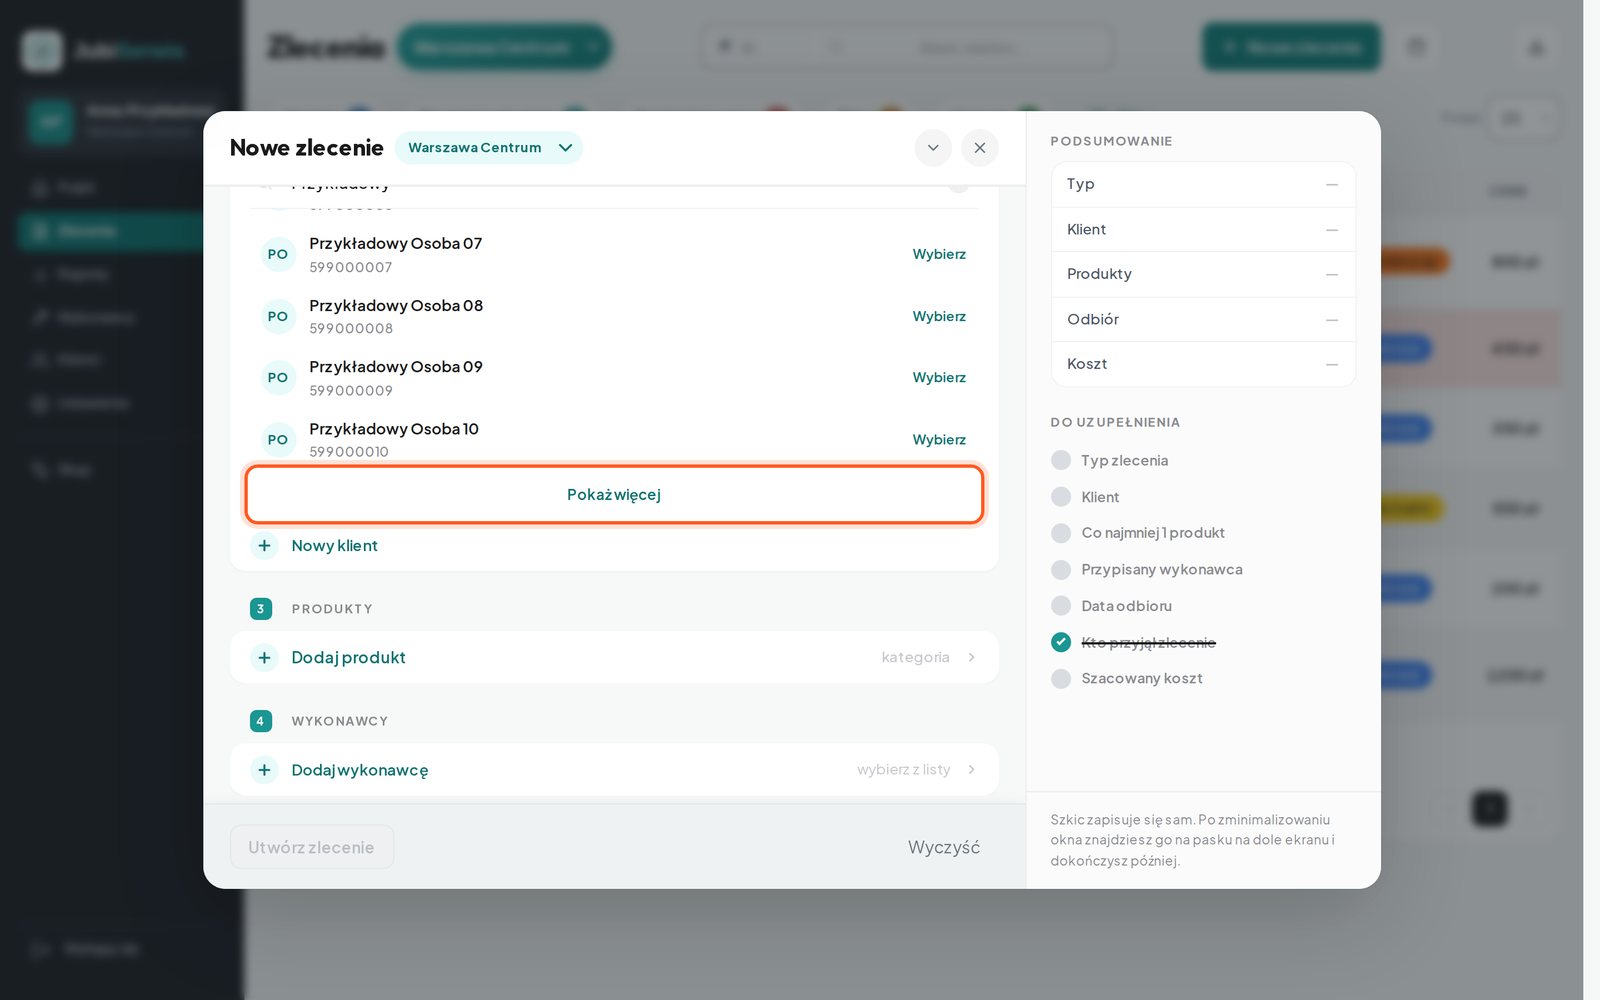Choose Wybierz for Przykładowy Osoba 09
Screen dimensions: 1600x1000
click(x=939, y=377)
